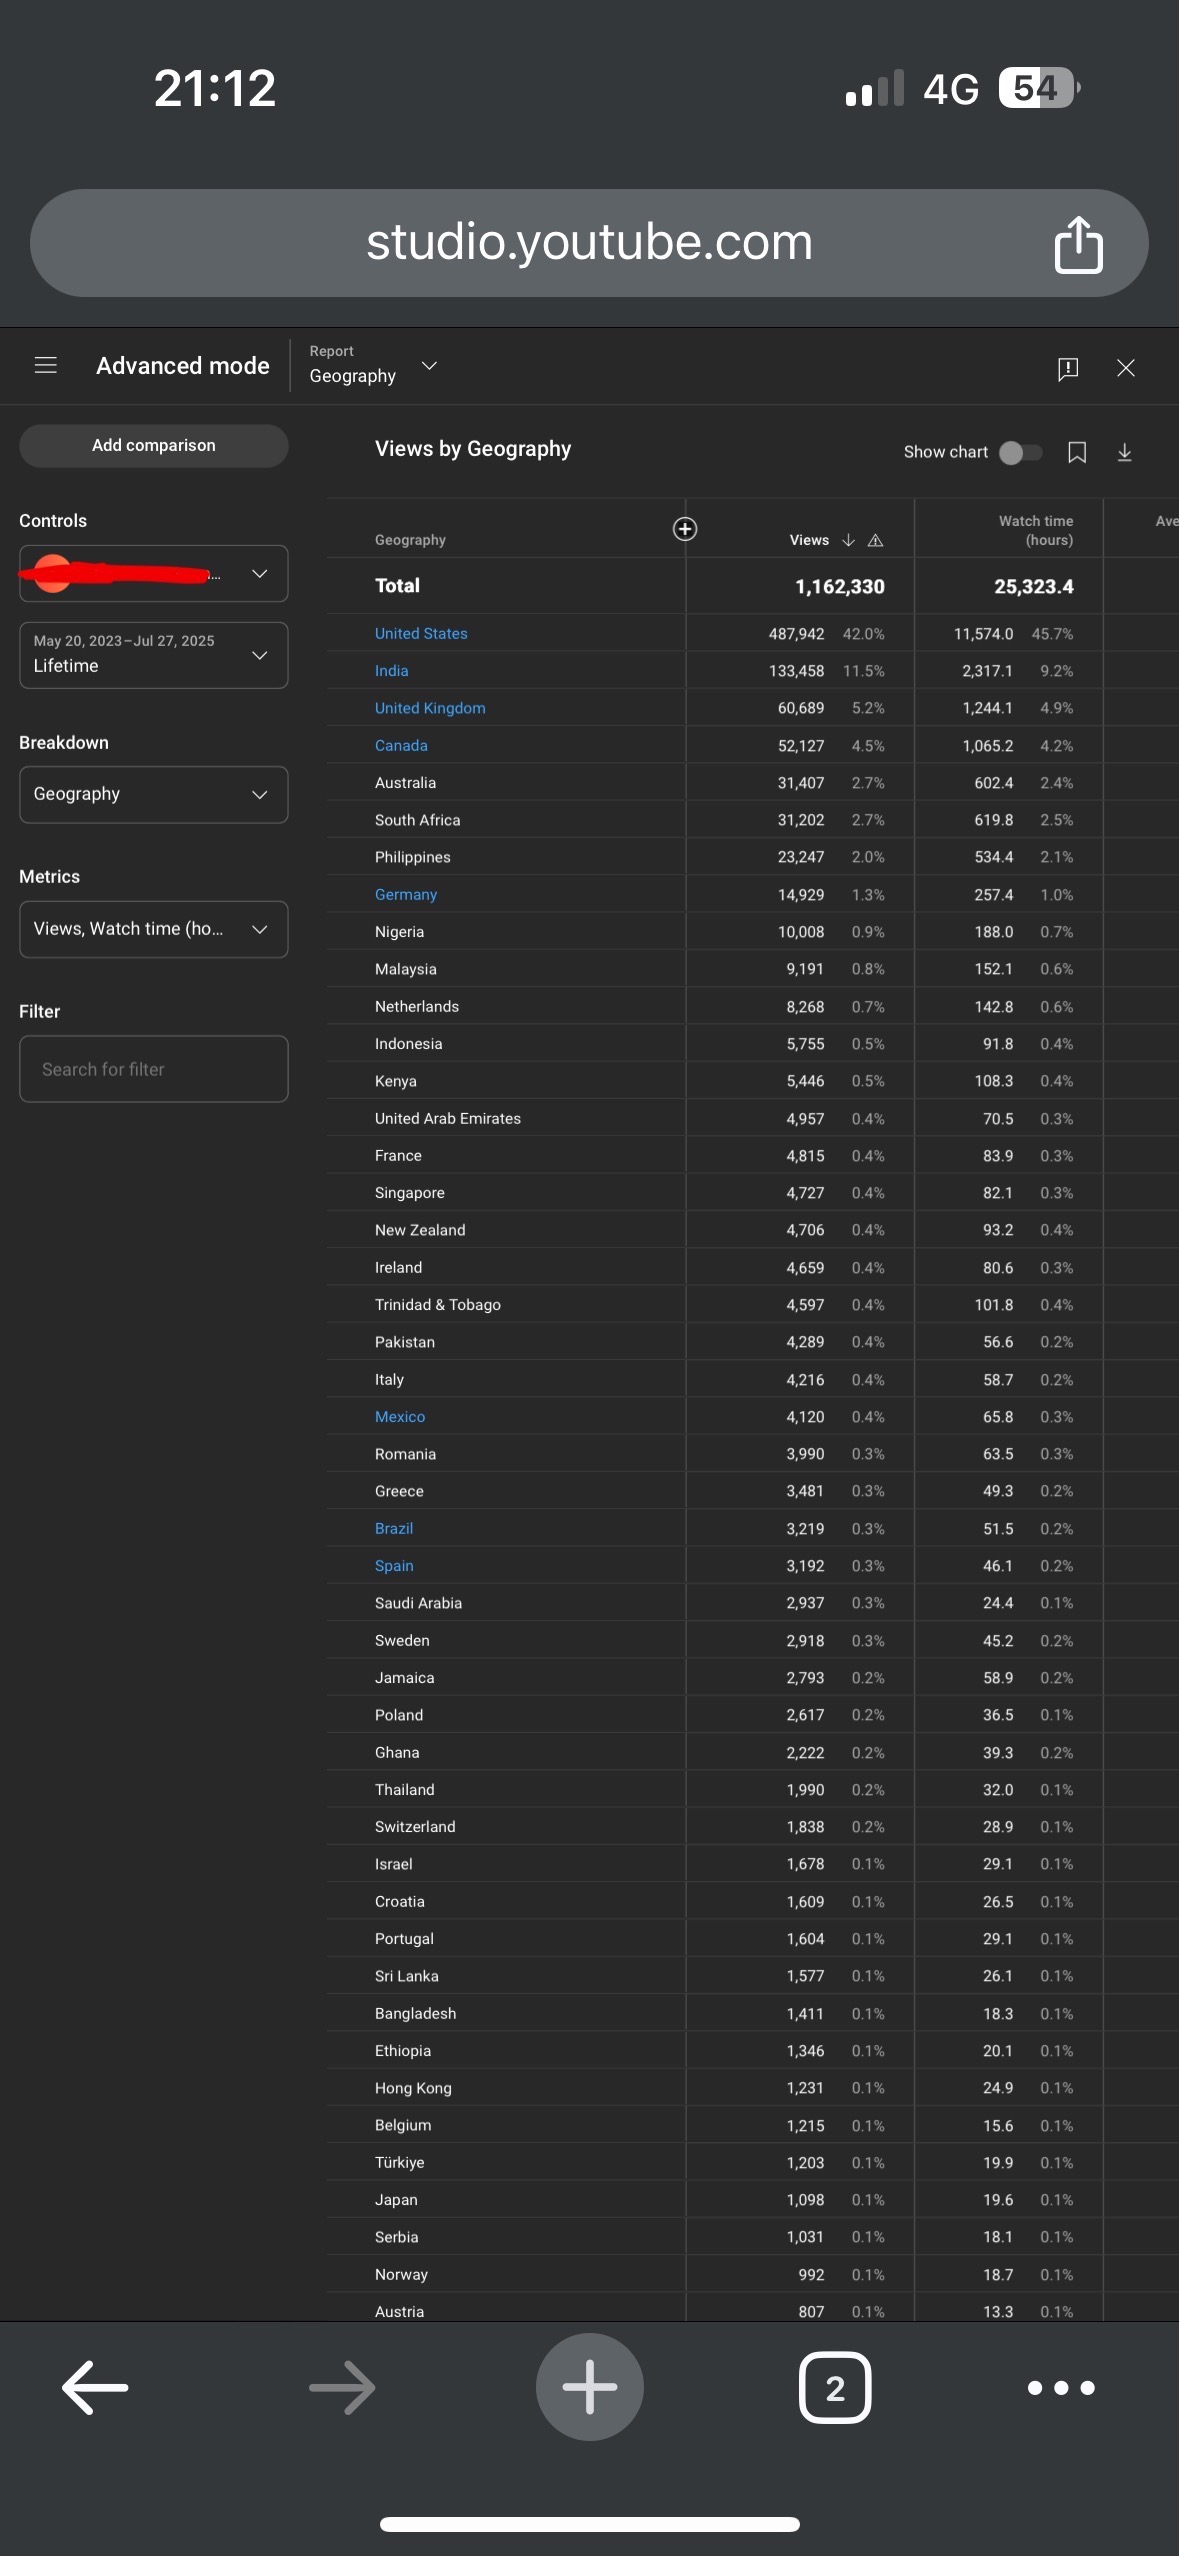Click India watch time value 2,317.1
Image resolution: width=1179 pixels, height=2556 pixels.
(x=988, y=671)
